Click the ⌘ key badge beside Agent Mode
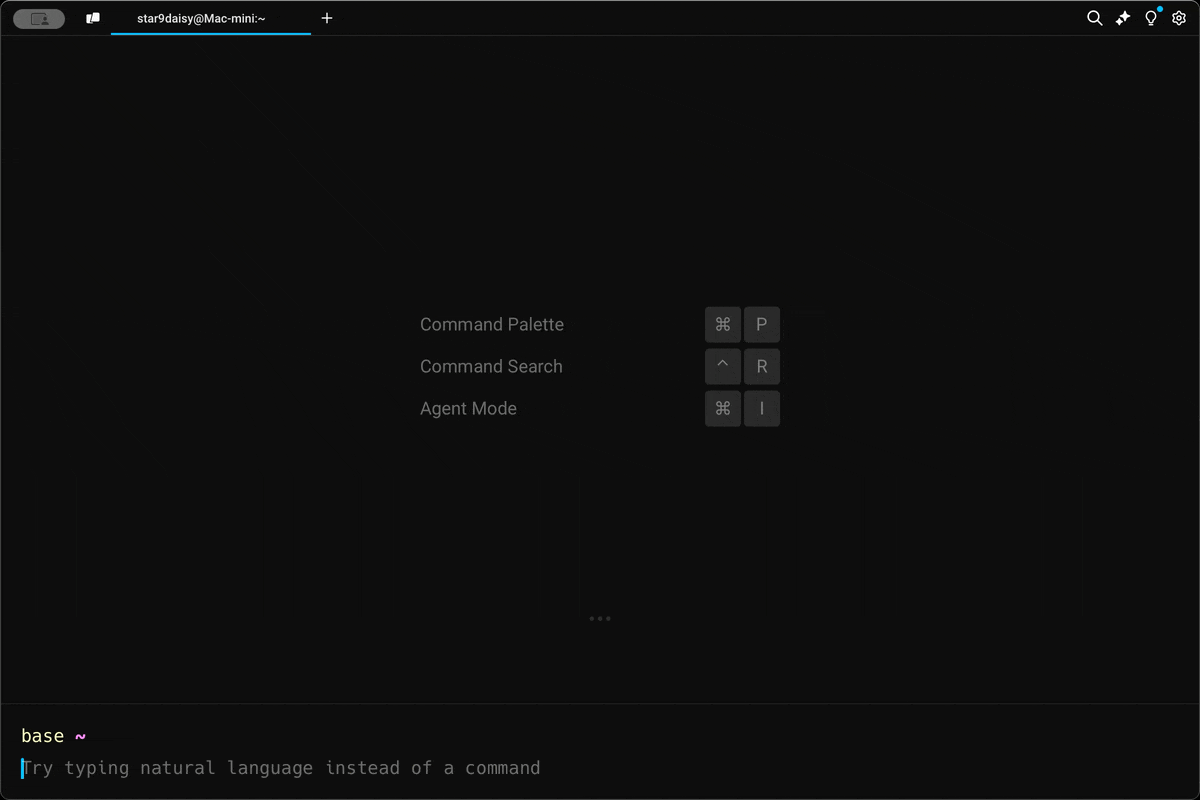 tap(723, 408)
